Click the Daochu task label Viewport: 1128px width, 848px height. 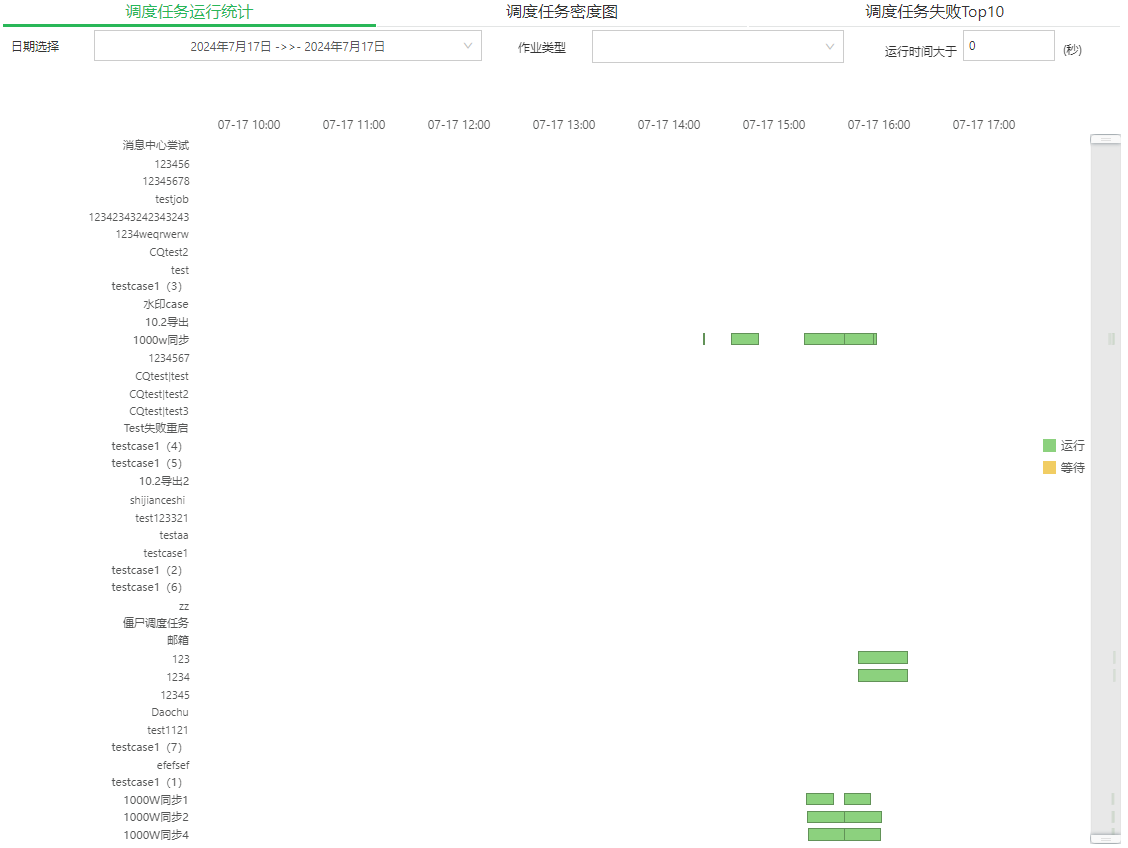170,712
